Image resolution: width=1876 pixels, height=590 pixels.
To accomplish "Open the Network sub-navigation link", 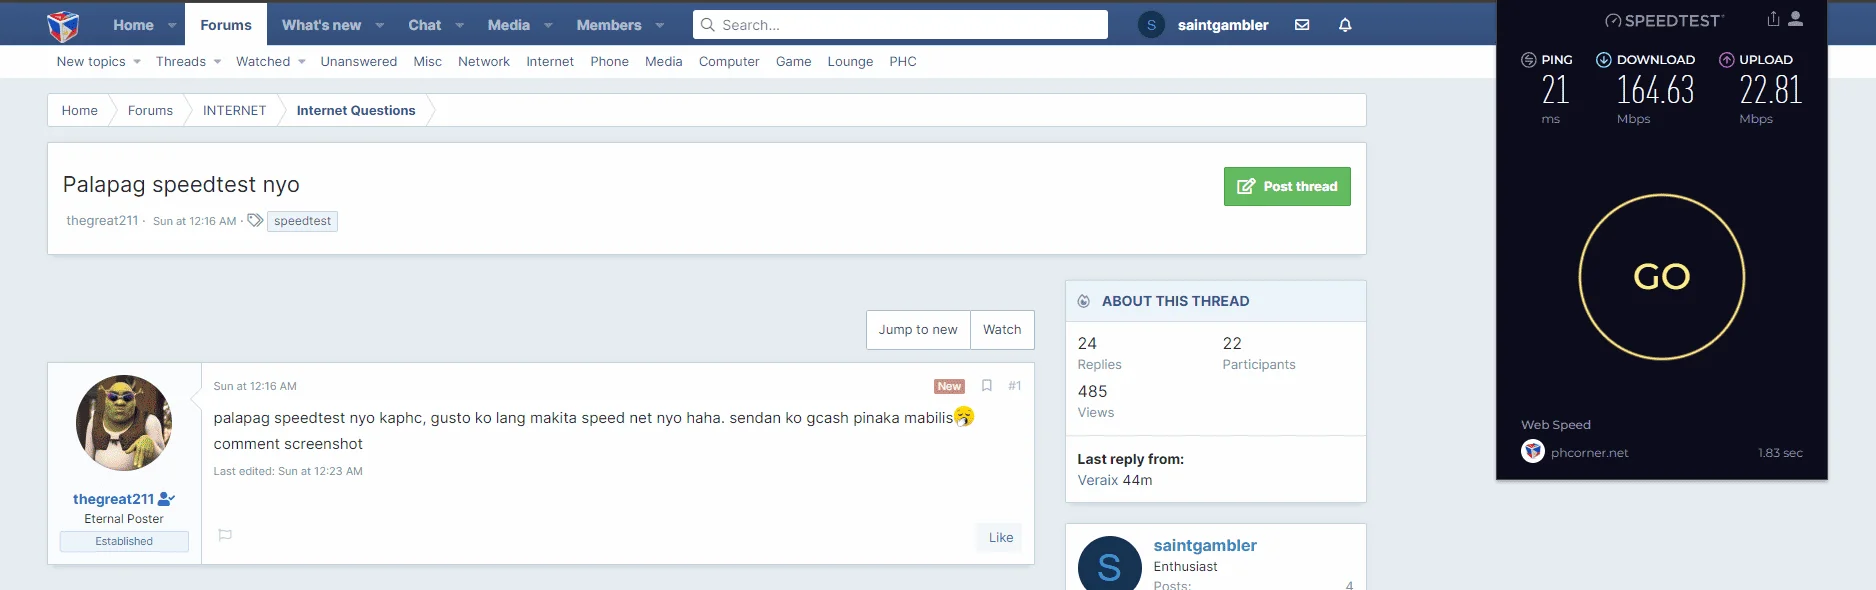I will [x=484, y=62].
